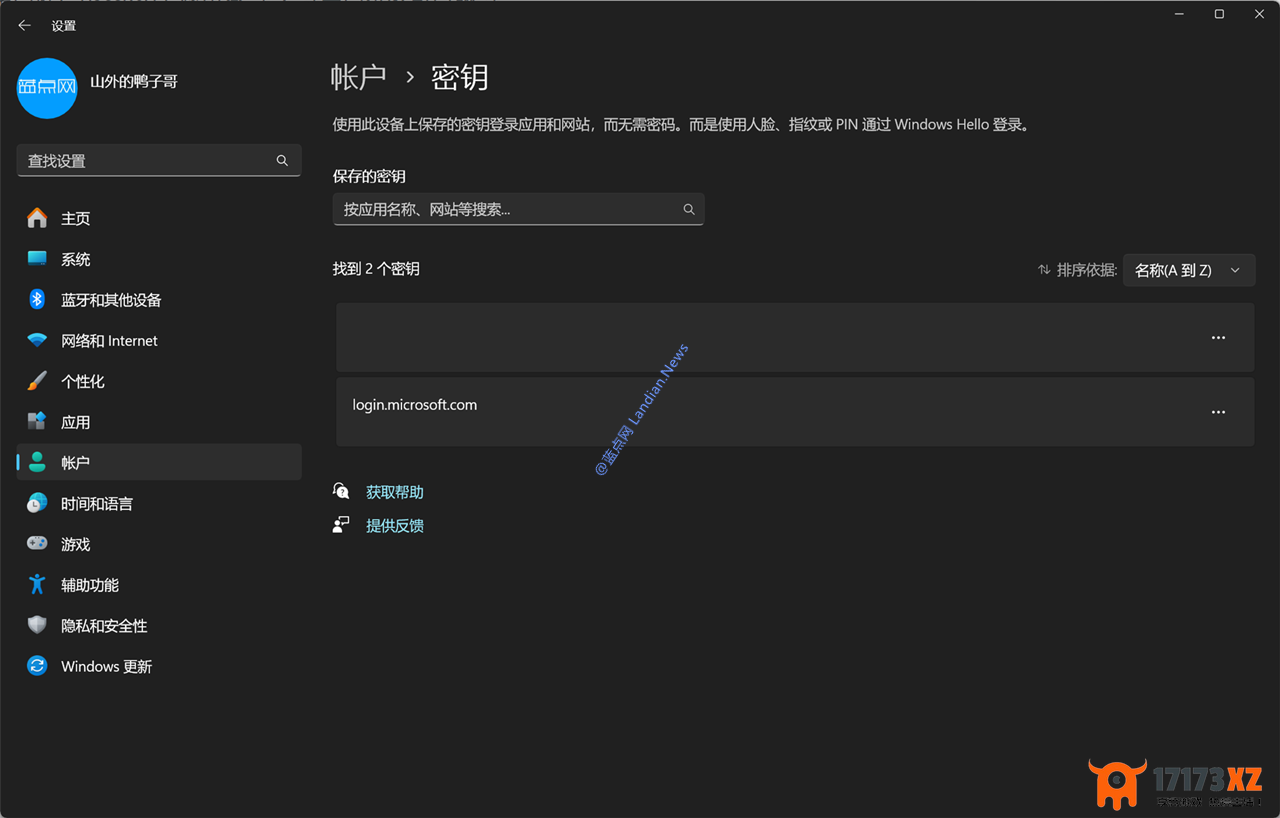Select 隐私和安全性 in the sidebar
Screen dimensions: 1280x818
pyautogui.click(x=159, y=626)
